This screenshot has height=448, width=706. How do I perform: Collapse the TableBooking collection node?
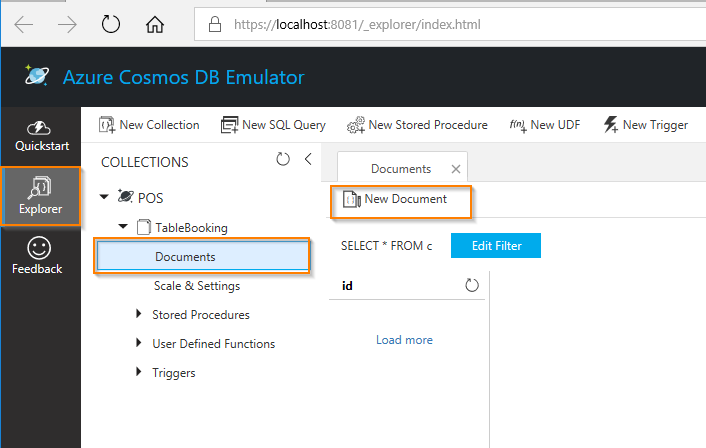[x=123, y=227]
